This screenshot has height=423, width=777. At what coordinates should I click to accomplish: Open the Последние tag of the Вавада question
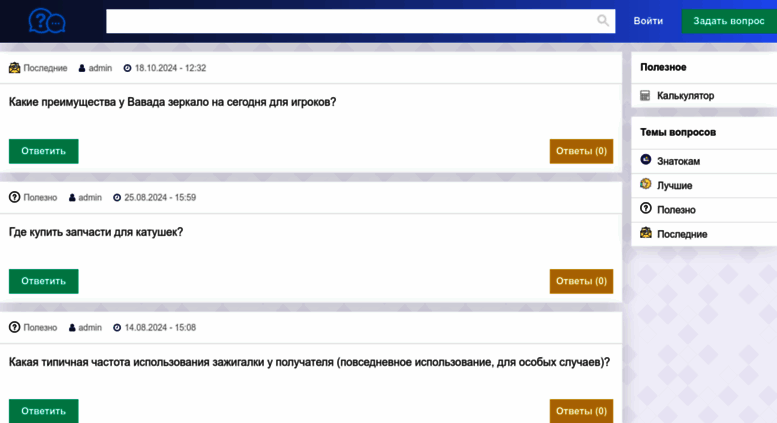[x=45, y=68]
